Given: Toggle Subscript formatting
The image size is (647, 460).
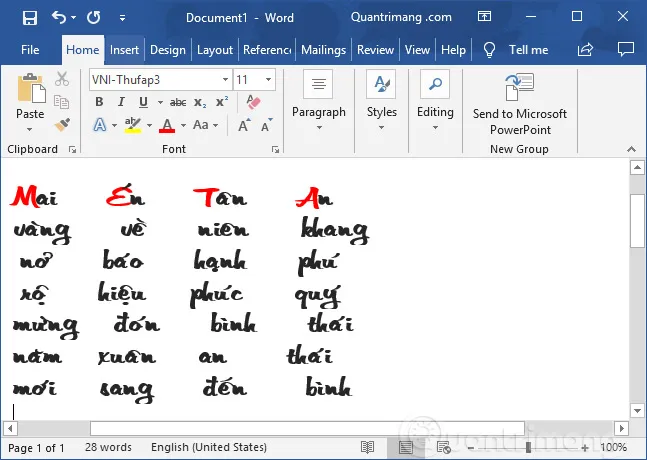Looking at the screenshot, I should (200, 103).
